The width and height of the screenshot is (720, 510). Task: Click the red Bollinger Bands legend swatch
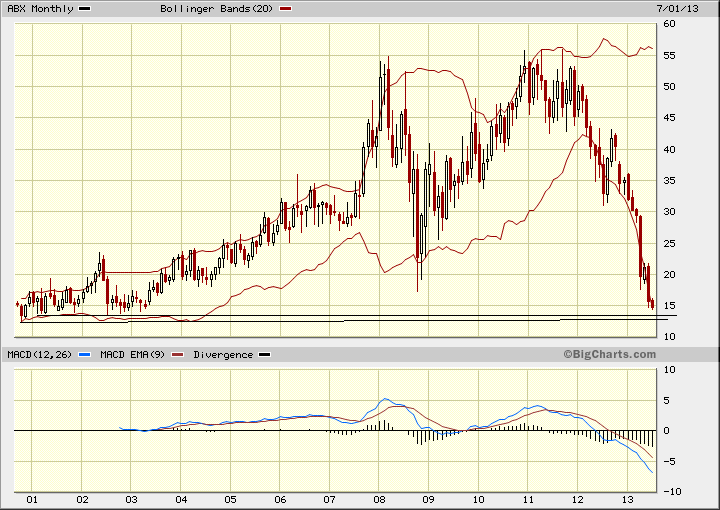tap(286, 9)
